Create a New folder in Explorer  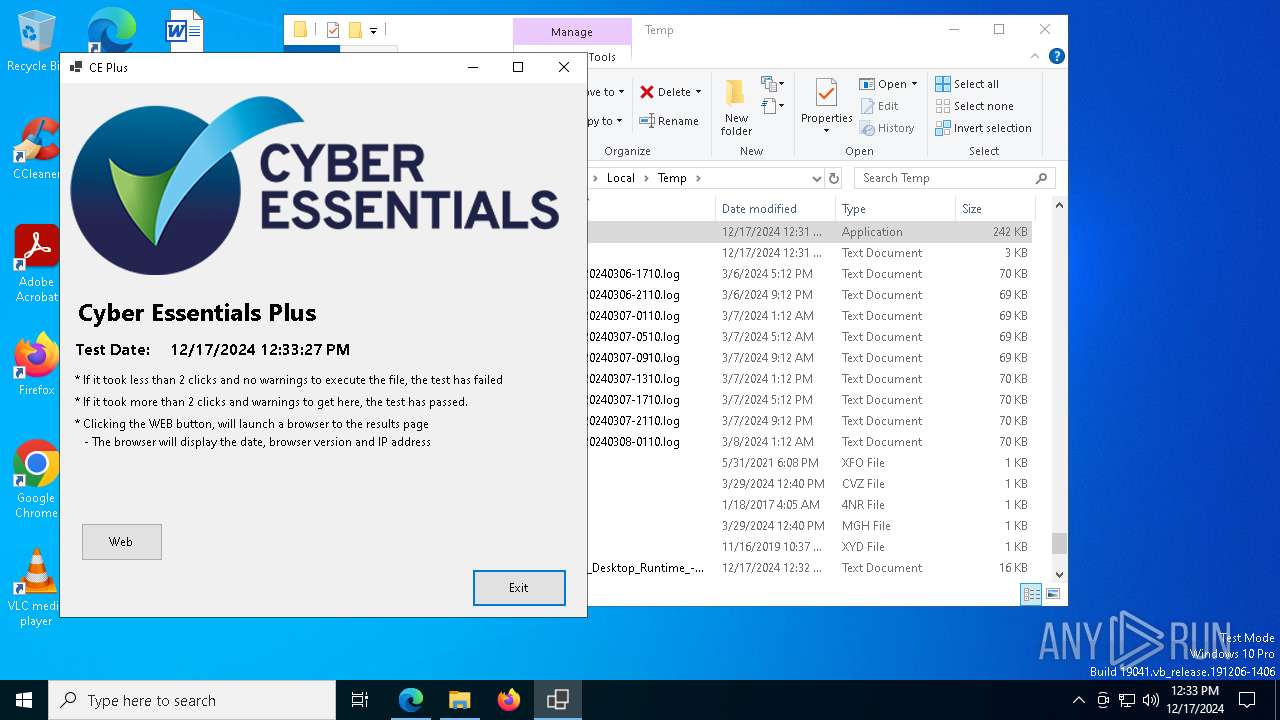[x=736, y=108]
